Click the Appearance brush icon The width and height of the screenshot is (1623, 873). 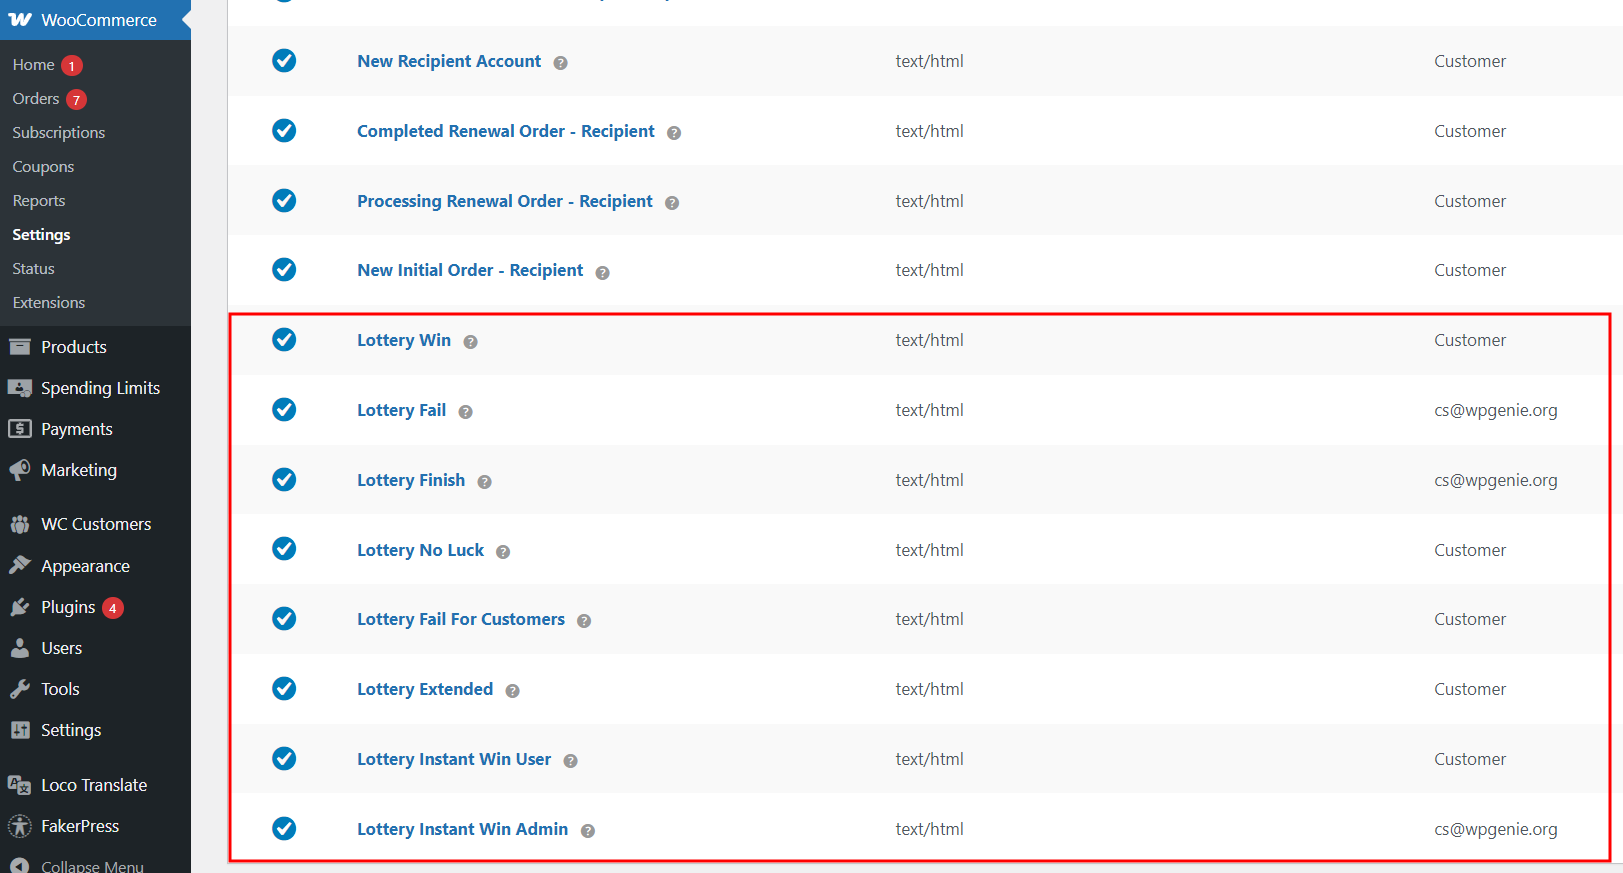(20, 566)
